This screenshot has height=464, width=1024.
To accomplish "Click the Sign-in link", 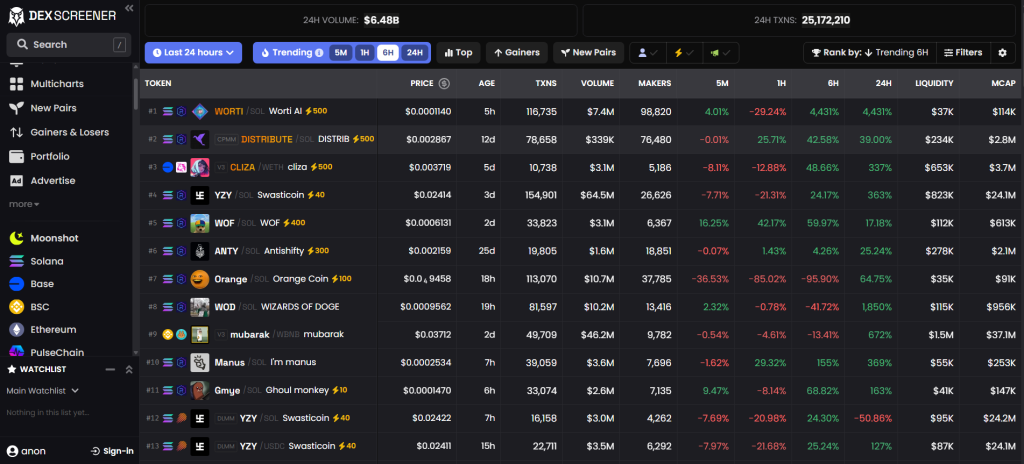I will (112, 451).
